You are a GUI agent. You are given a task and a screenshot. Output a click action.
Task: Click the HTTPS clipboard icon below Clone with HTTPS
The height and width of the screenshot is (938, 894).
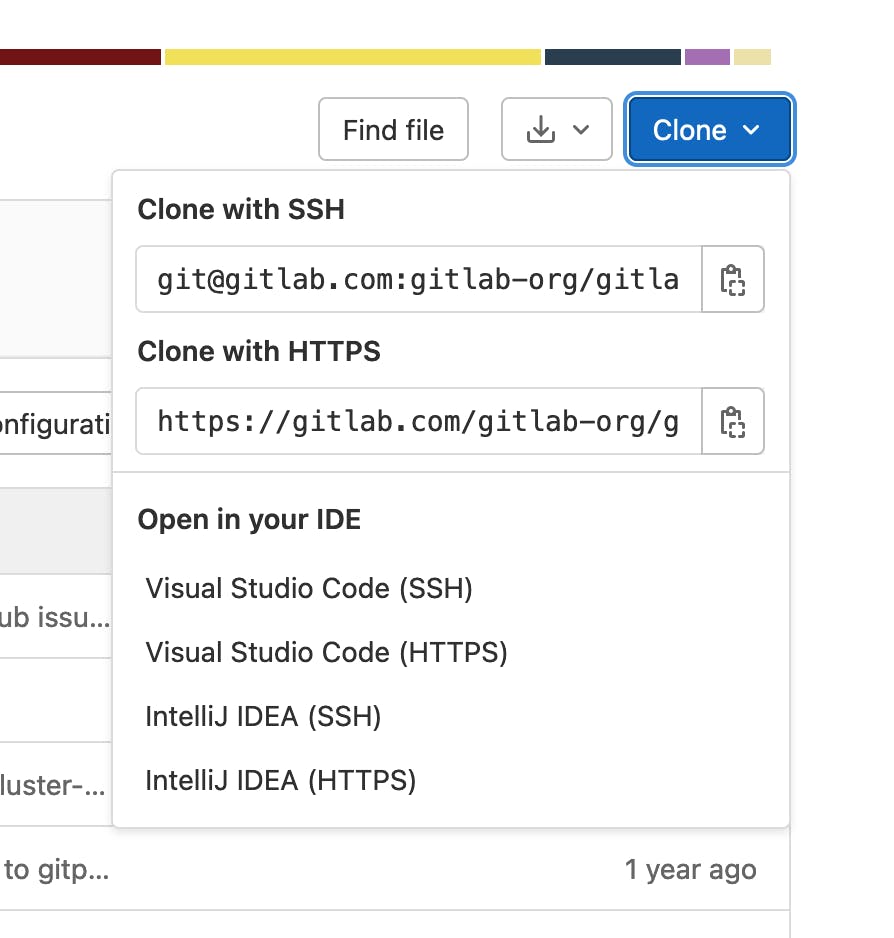733,421
